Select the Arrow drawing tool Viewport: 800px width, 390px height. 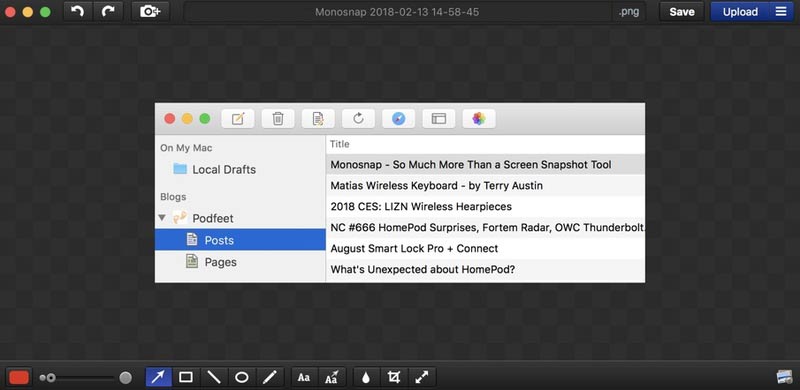tap(159, 378)
